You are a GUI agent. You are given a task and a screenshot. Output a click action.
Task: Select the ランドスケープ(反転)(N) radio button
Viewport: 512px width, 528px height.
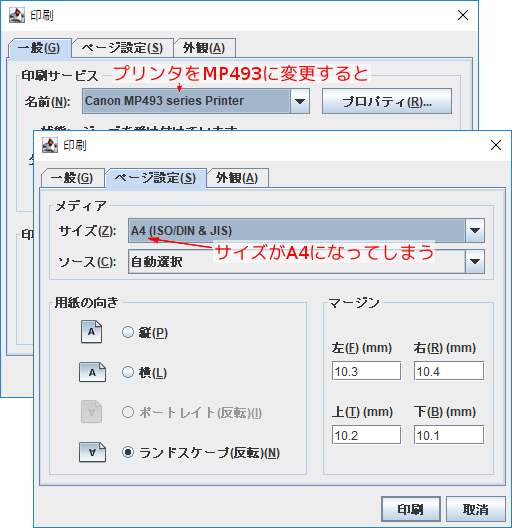tap(128, 452)
